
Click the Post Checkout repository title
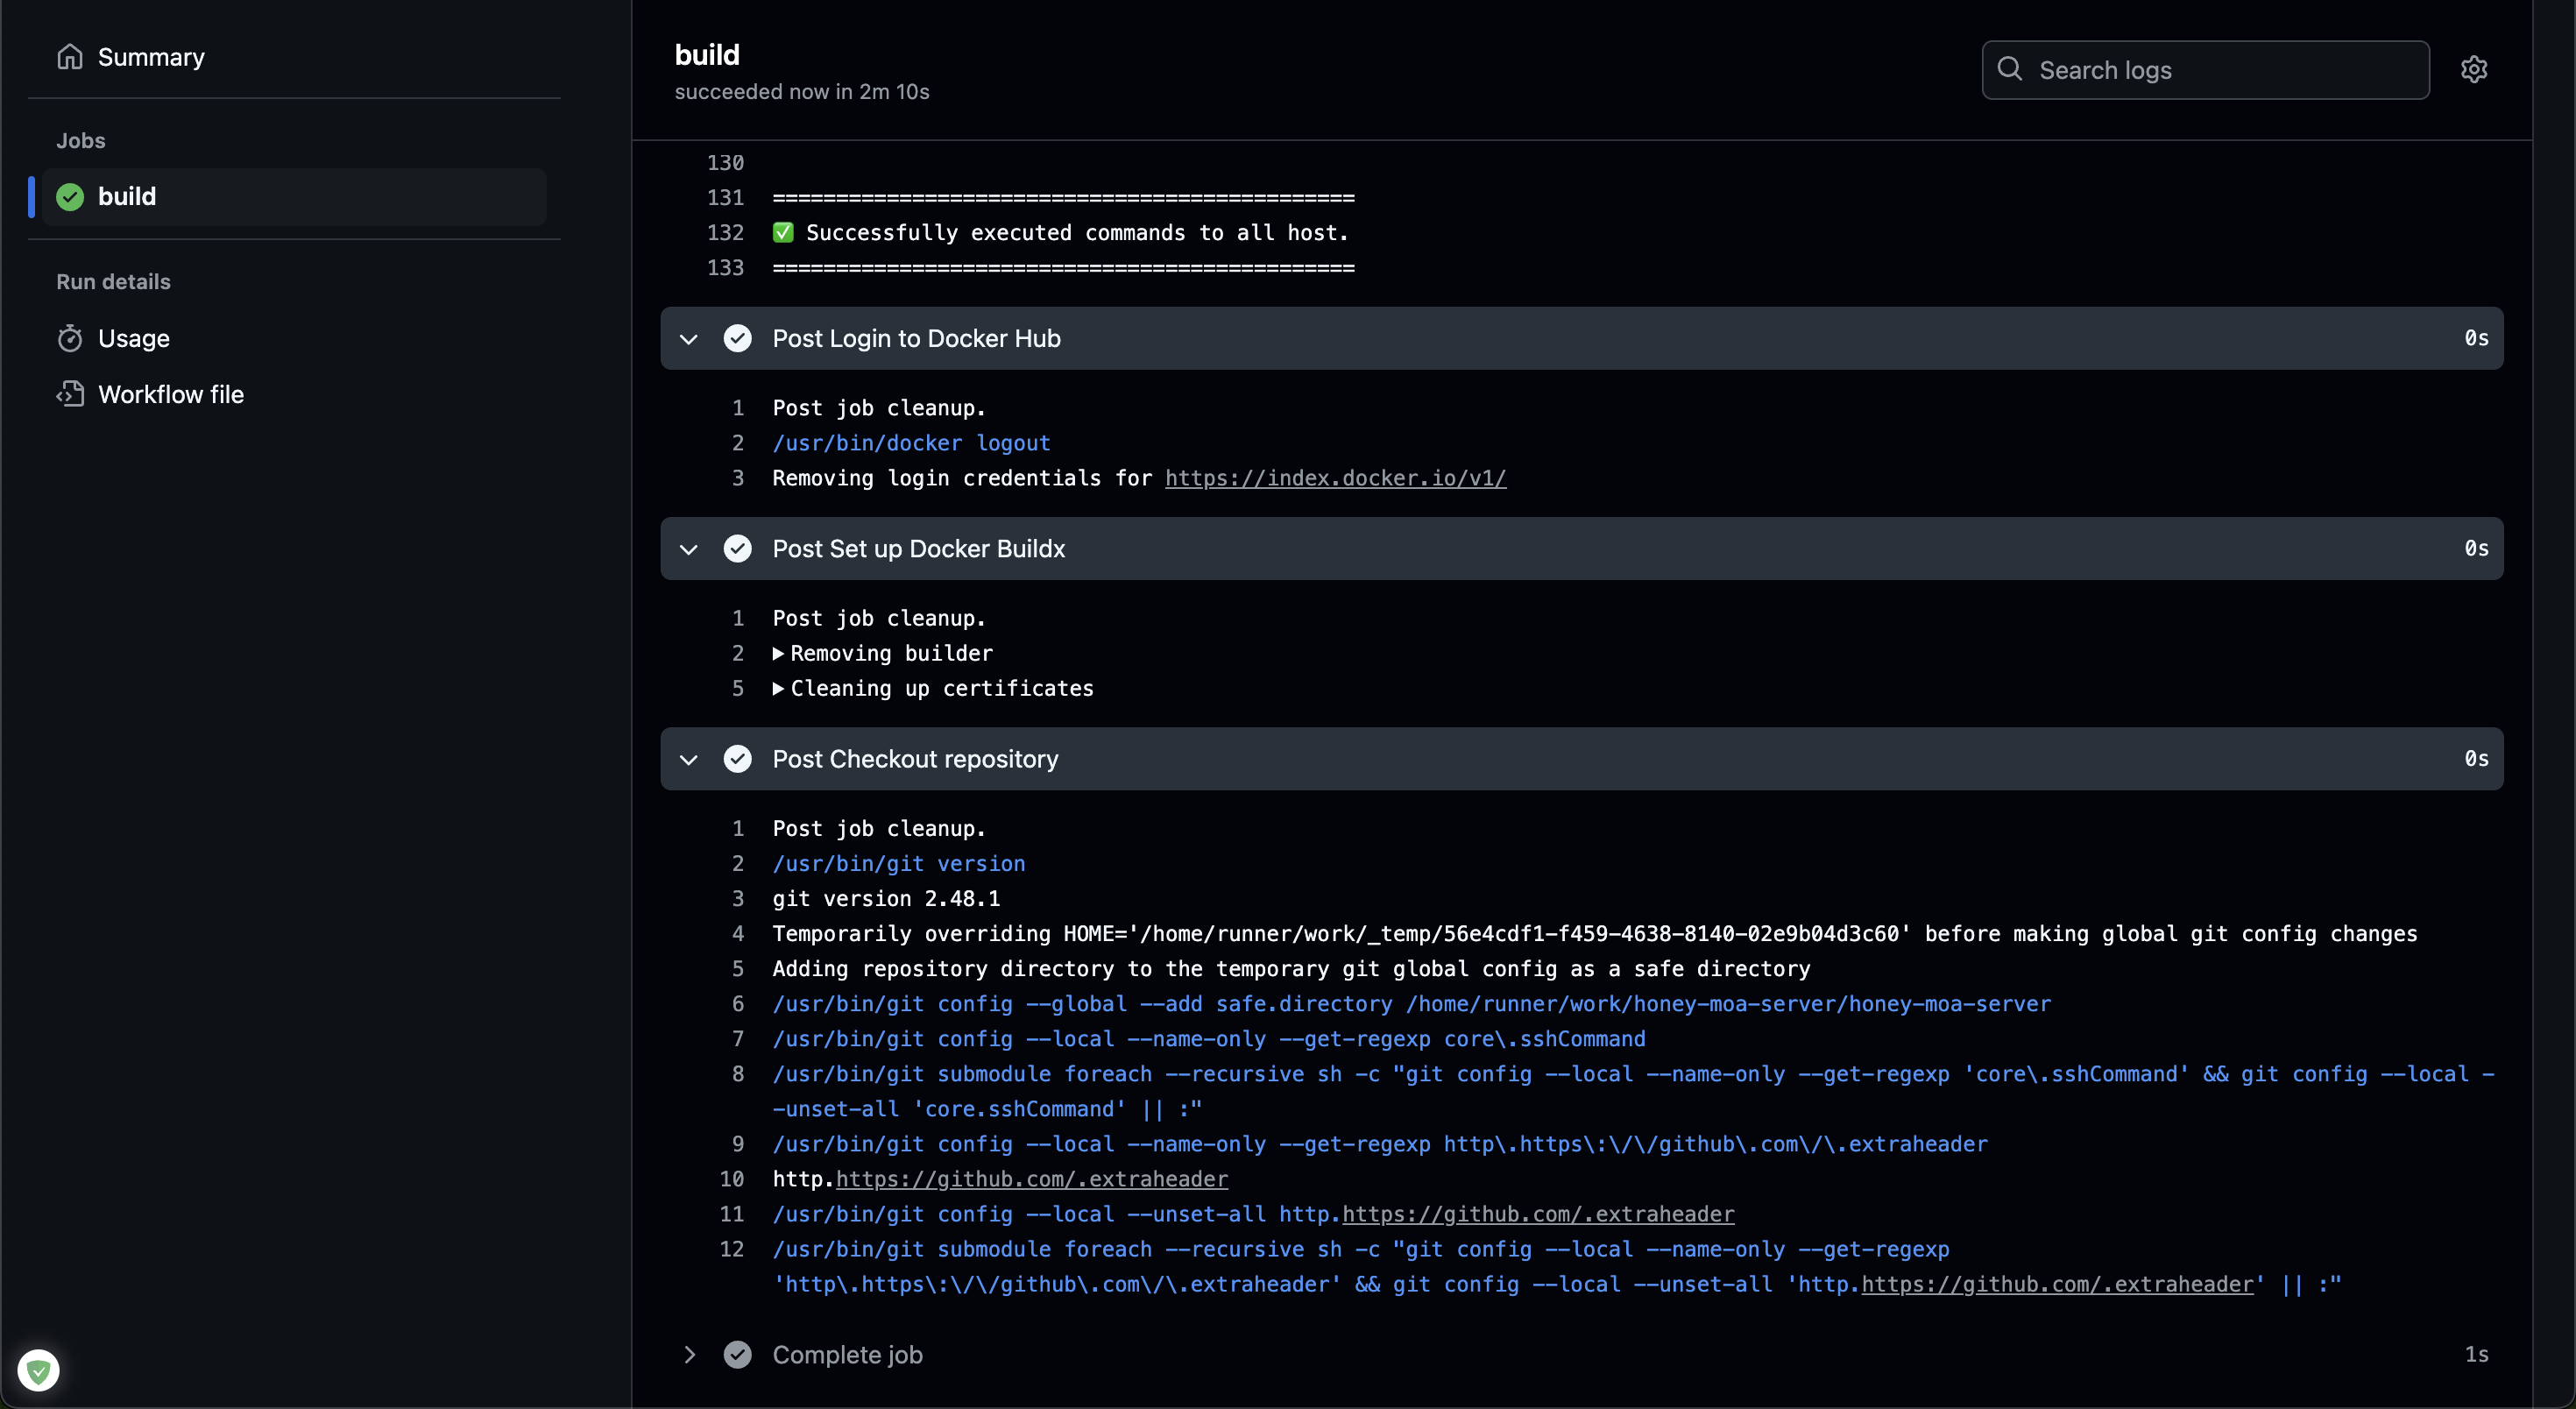pyautogui.click(x=915, y=759)
